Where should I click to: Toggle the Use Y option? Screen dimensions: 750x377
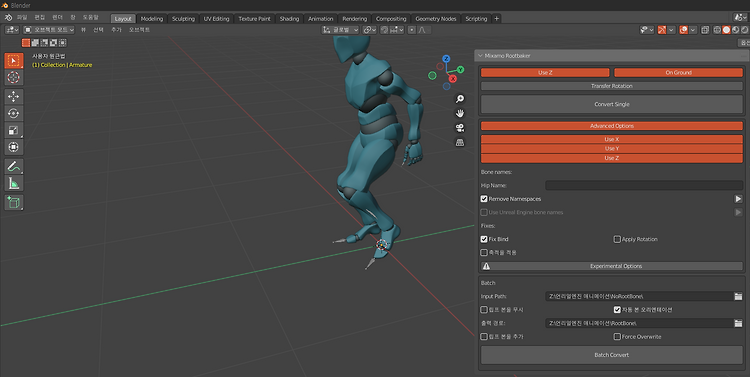tap(612, 148)
